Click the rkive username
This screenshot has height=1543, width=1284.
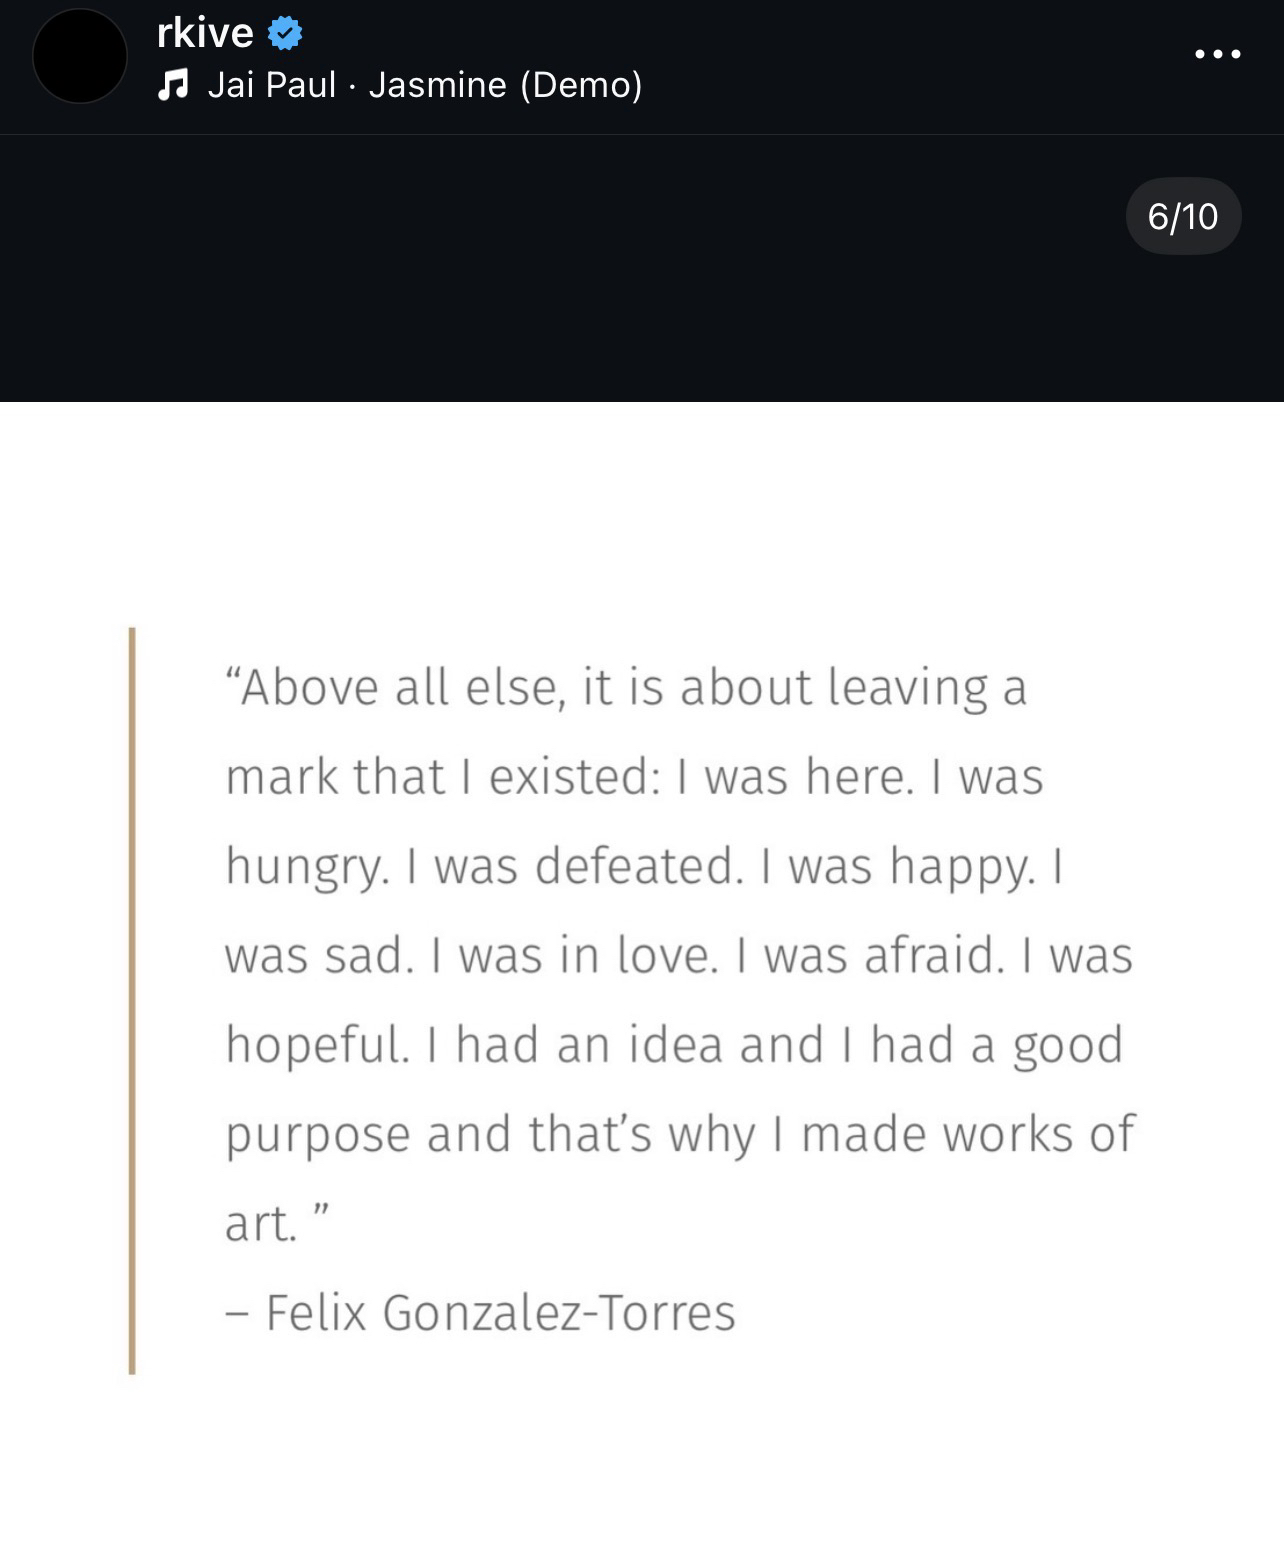(205, 33)
